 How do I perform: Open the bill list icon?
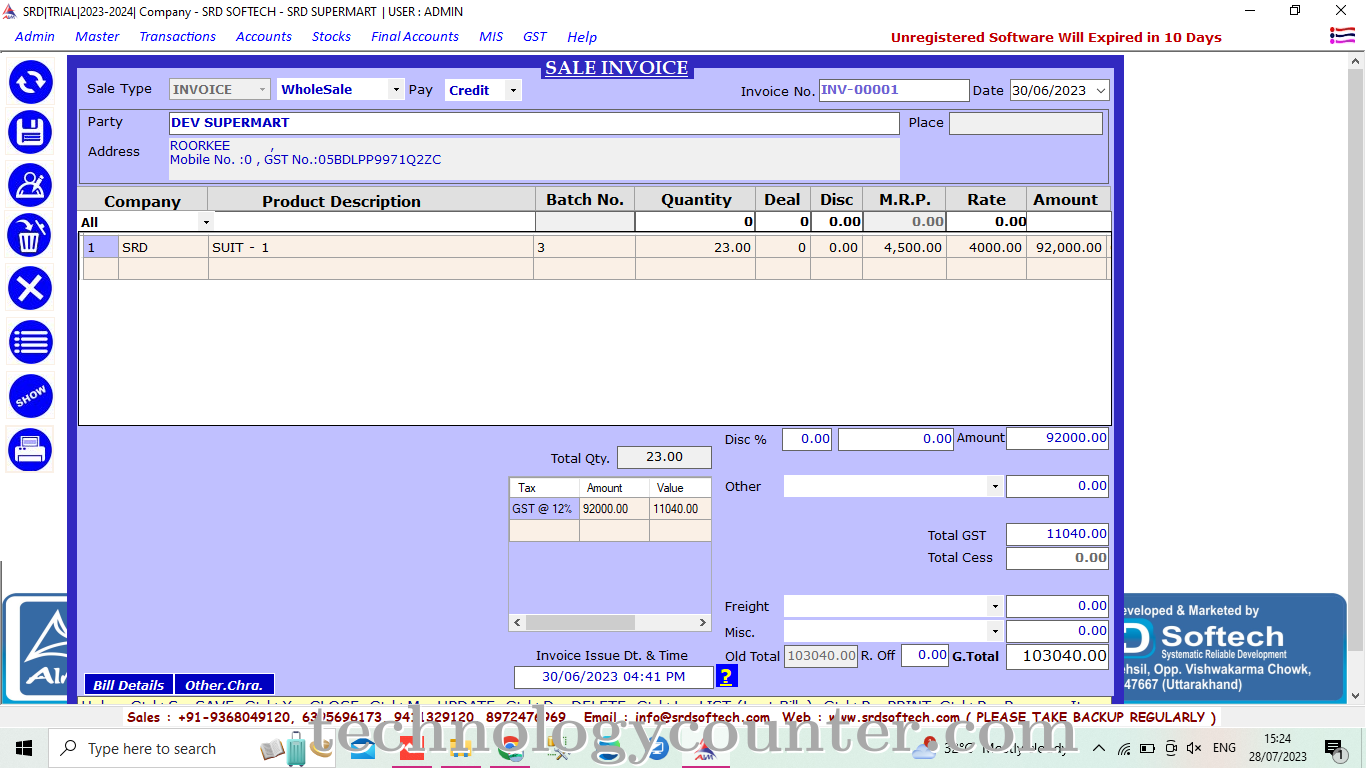point(31,343)
